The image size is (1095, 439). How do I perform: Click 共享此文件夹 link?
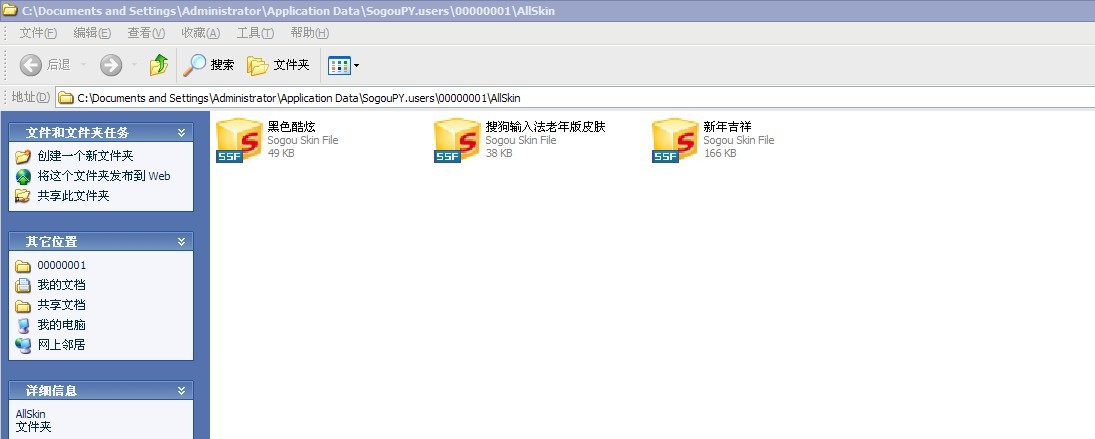pos(73,196)
